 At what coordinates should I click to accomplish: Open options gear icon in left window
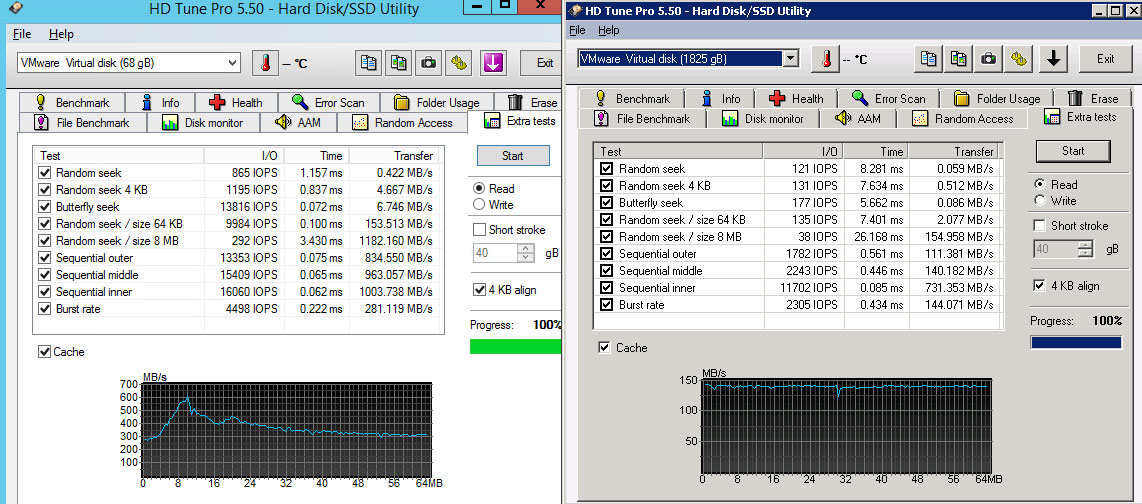coord(458,63)
